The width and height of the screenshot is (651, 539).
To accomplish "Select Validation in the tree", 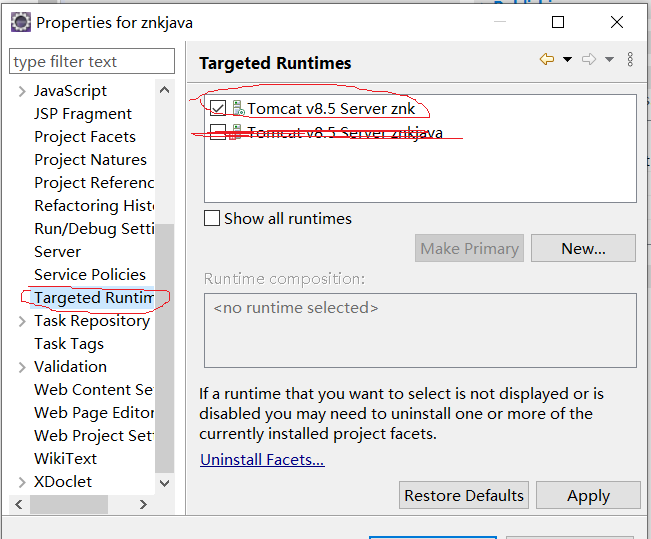I will click(x=71, y=367).
